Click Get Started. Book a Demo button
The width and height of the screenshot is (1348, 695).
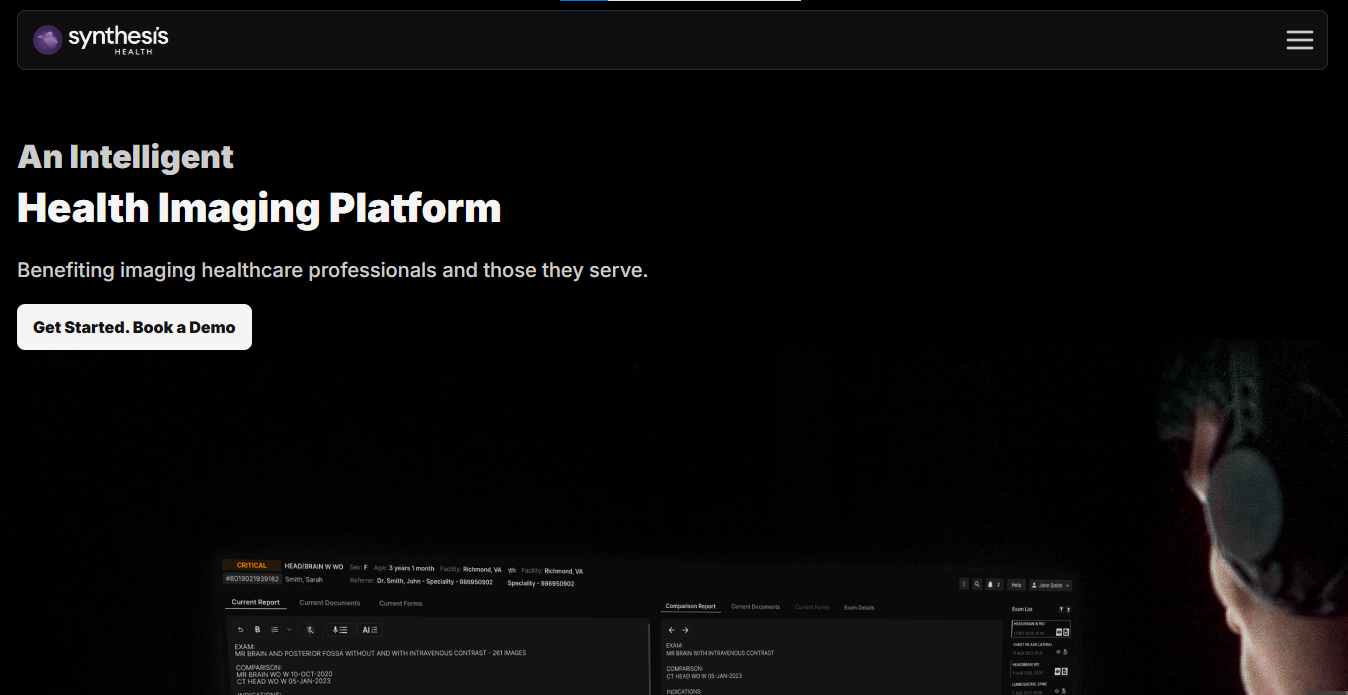pos(134,327)
